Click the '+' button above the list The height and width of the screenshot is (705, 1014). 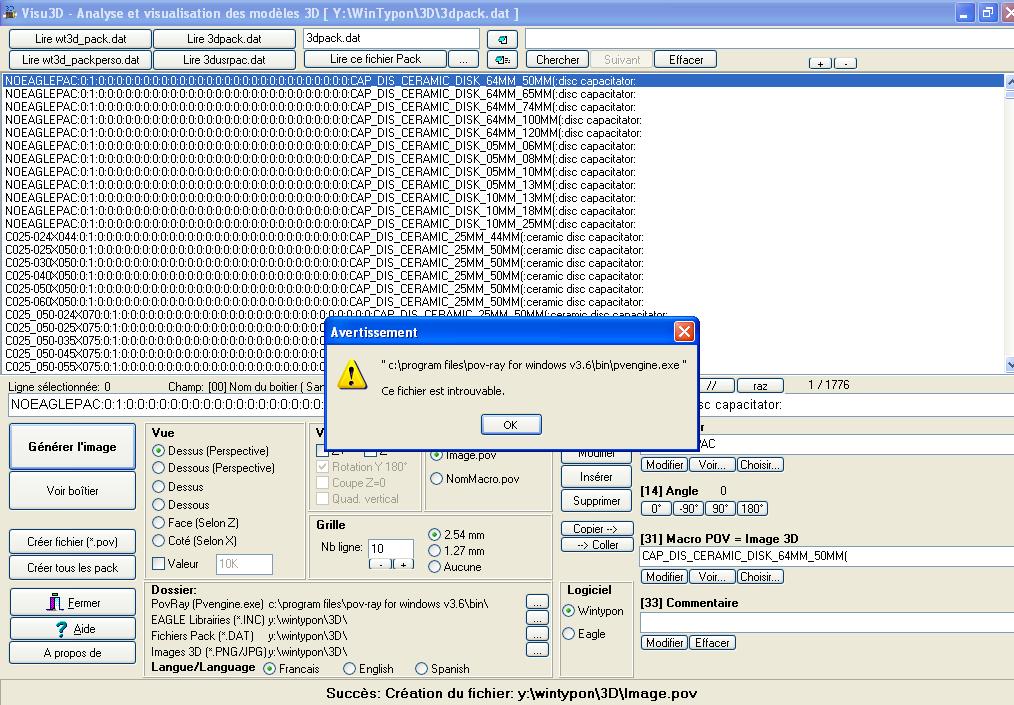(x=820, y=63)
